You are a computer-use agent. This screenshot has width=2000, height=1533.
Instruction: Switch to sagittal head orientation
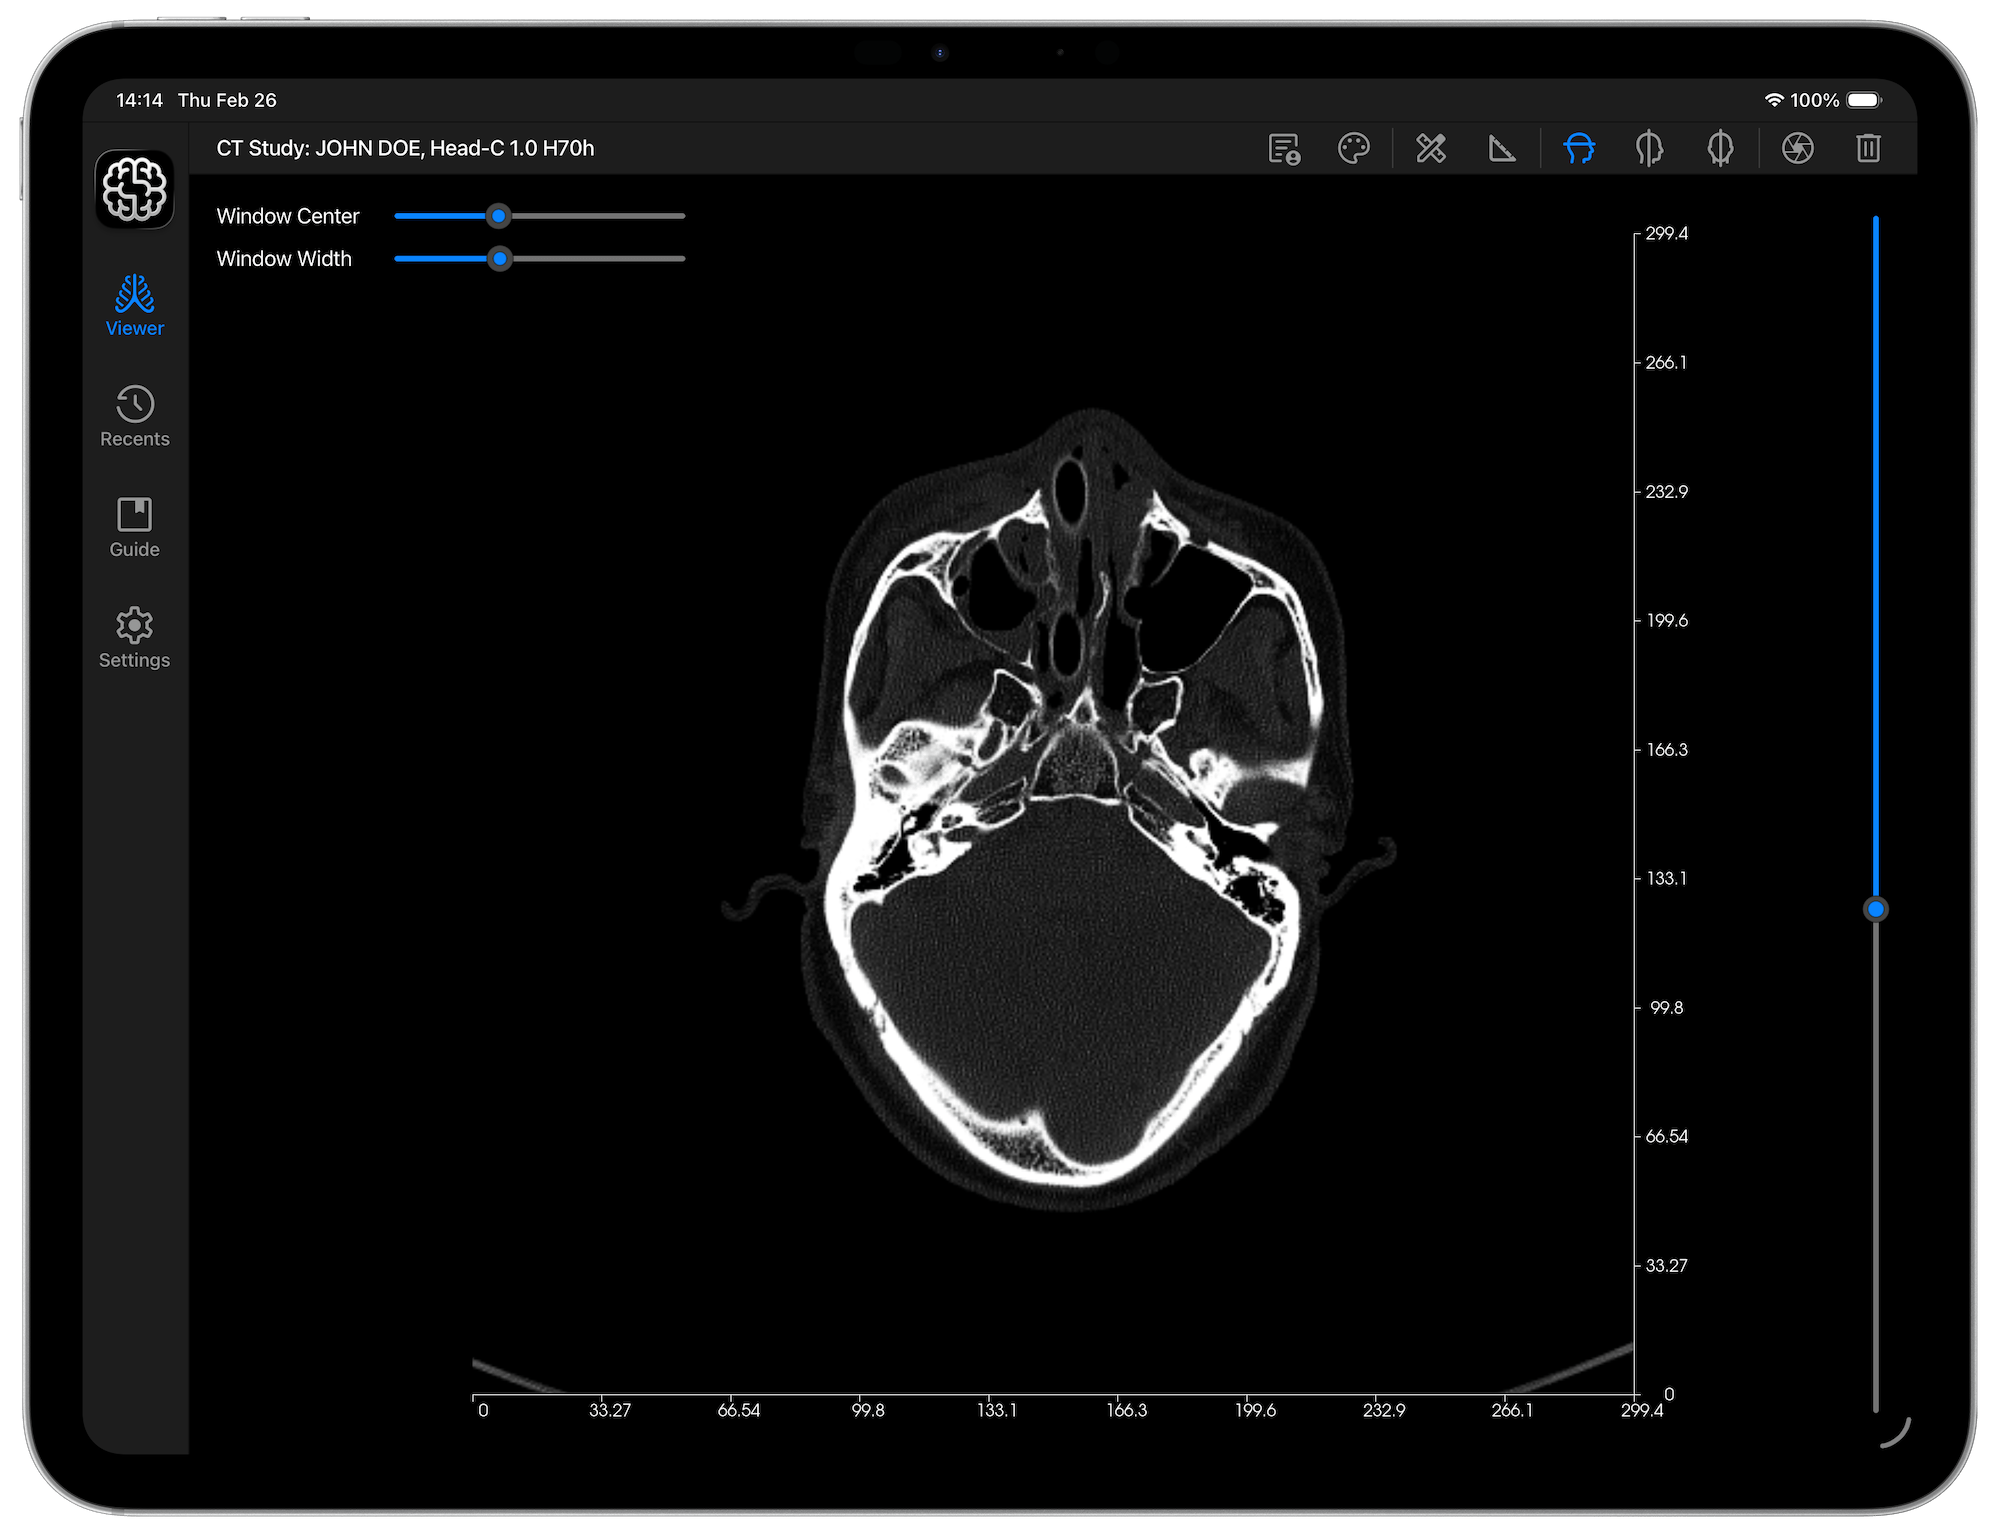[x=1648, y=149]
